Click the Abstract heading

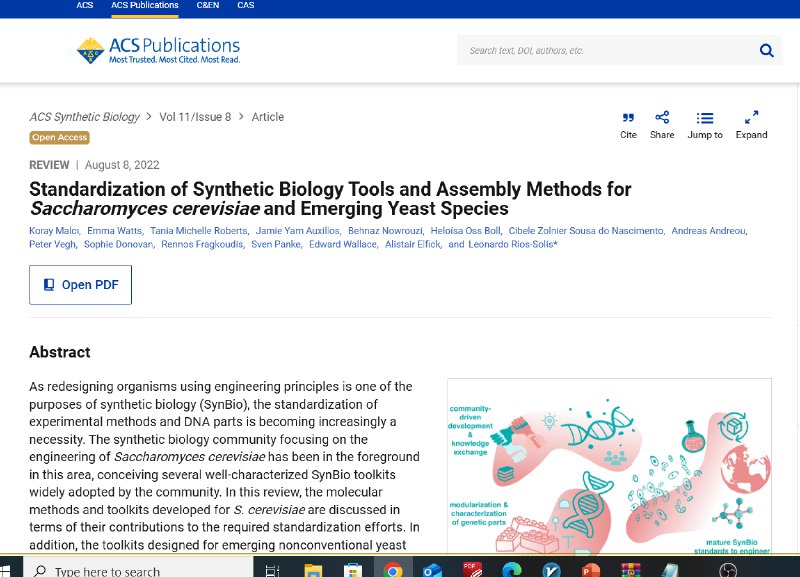(60, 352)
